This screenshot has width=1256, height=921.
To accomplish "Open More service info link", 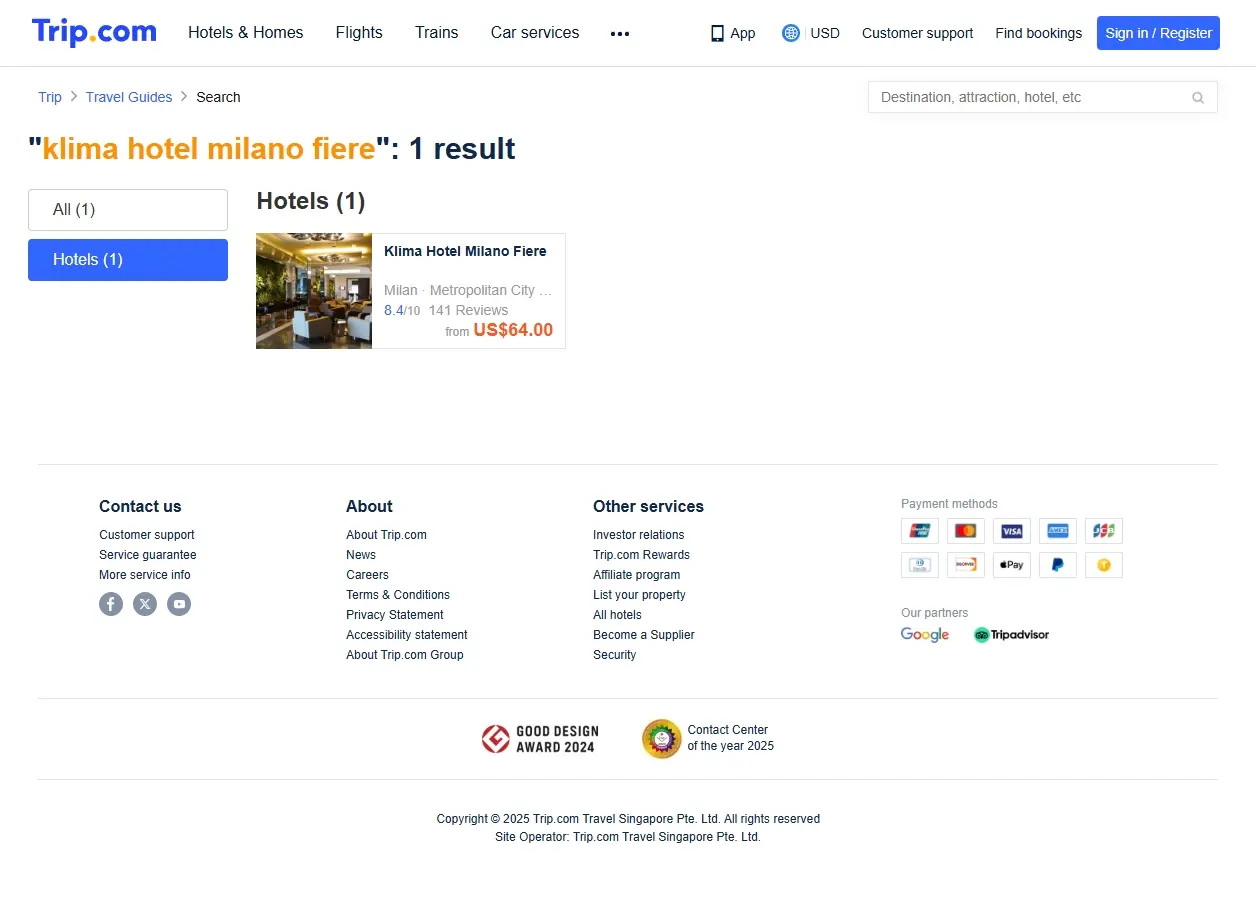I will (145, 575).
